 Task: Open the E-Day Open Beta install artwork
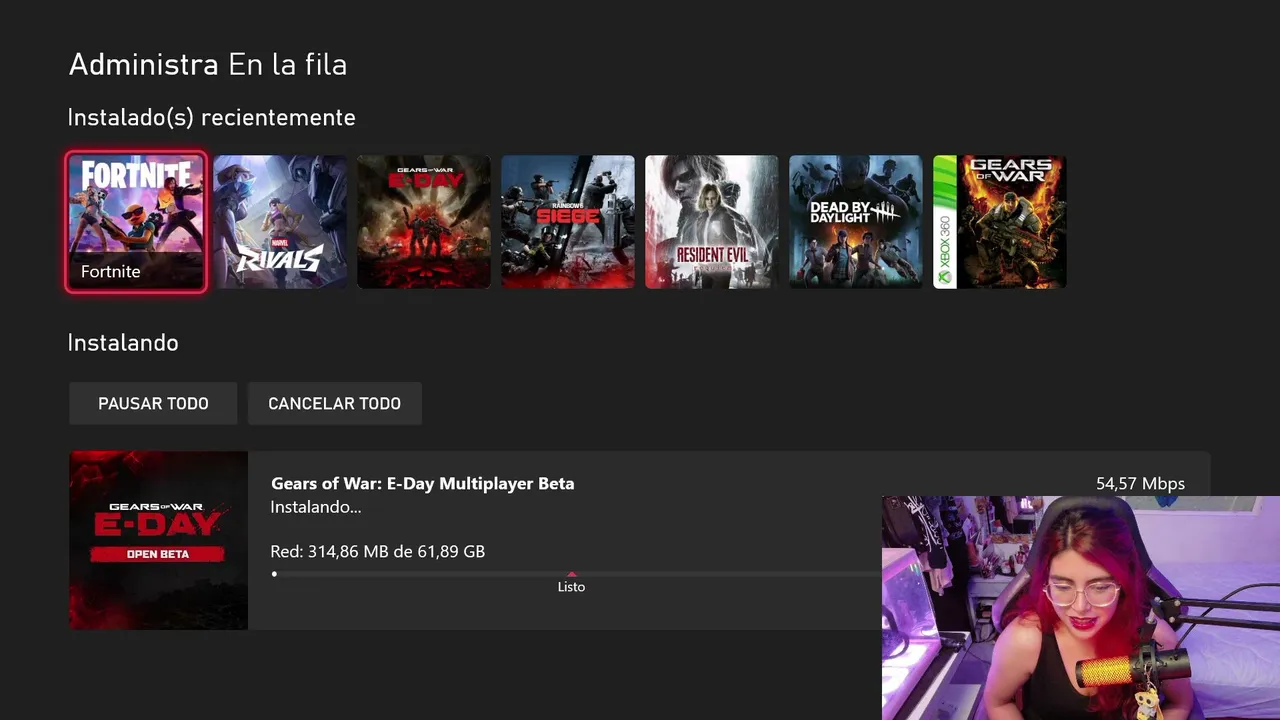(158, 540)
